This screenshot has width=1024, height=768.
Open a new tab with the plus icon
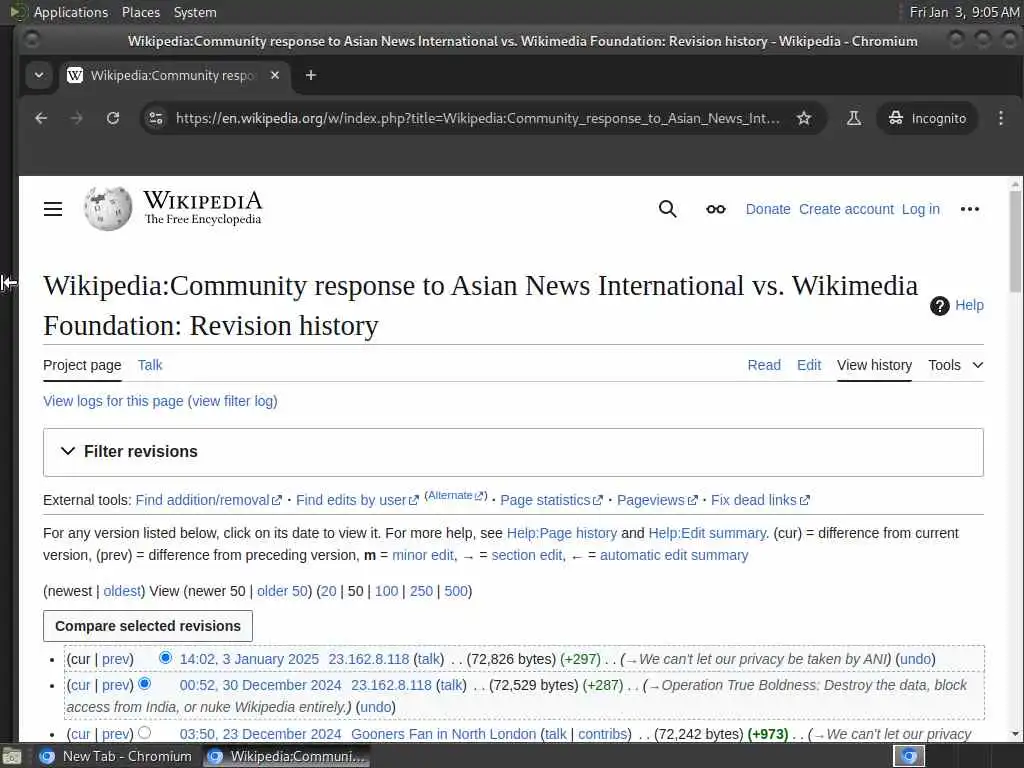click(311, 75)
